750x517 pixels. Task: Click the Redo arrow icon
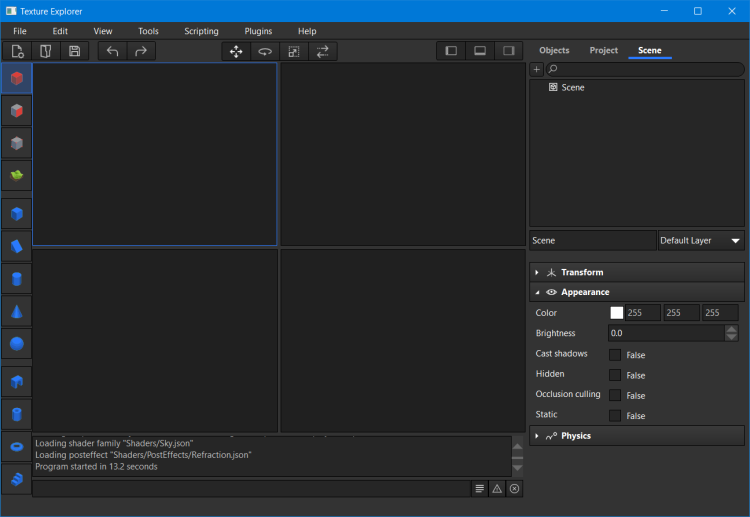point(140,51)
